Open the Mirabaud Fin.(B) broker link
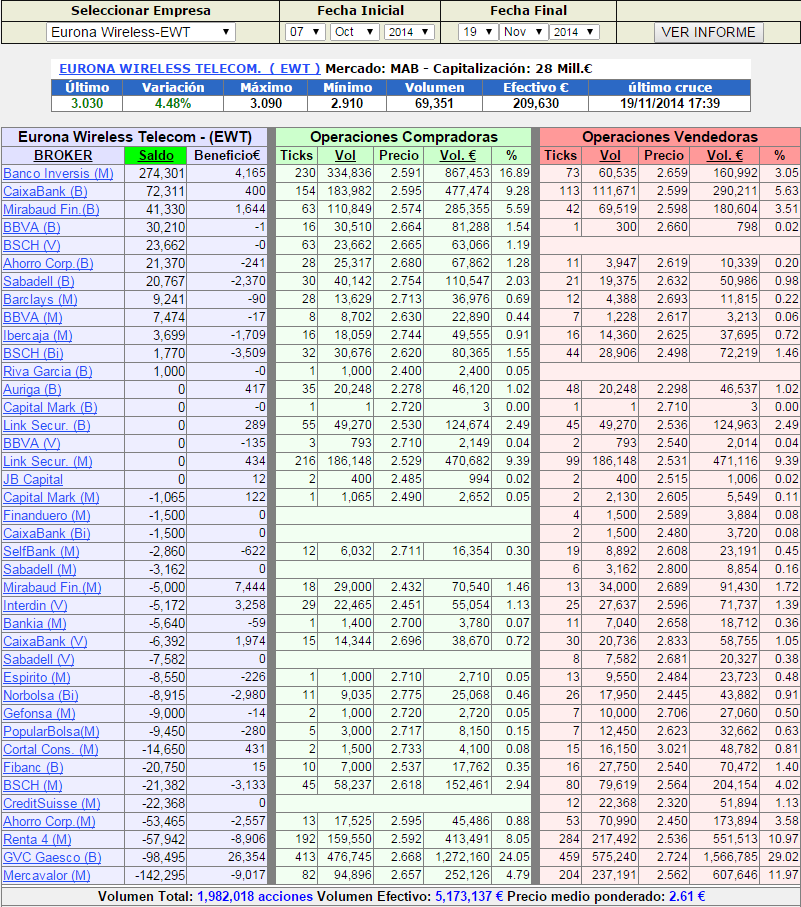Viewport: 801px width, 907px height. [x=51, y=209]
